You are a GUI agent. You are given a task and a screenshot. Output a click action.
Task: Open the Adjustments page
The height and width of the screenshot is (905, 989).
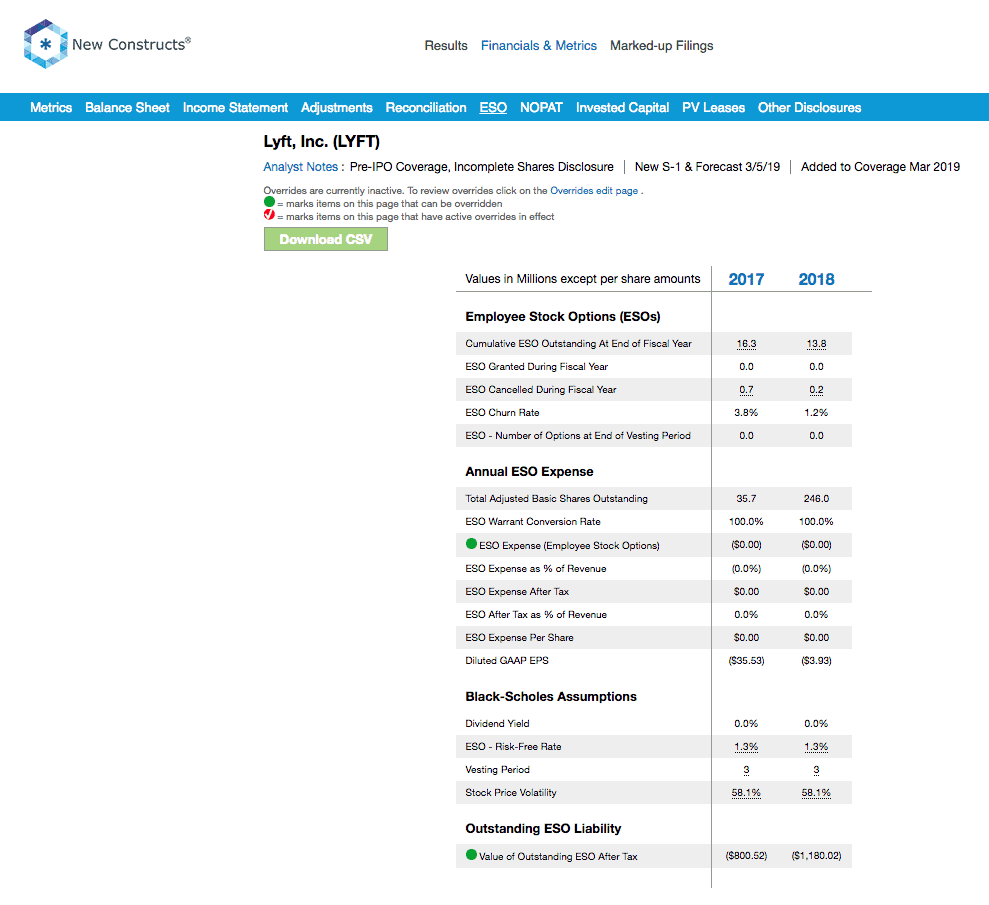pyautogui.click(x=337, y=107)
